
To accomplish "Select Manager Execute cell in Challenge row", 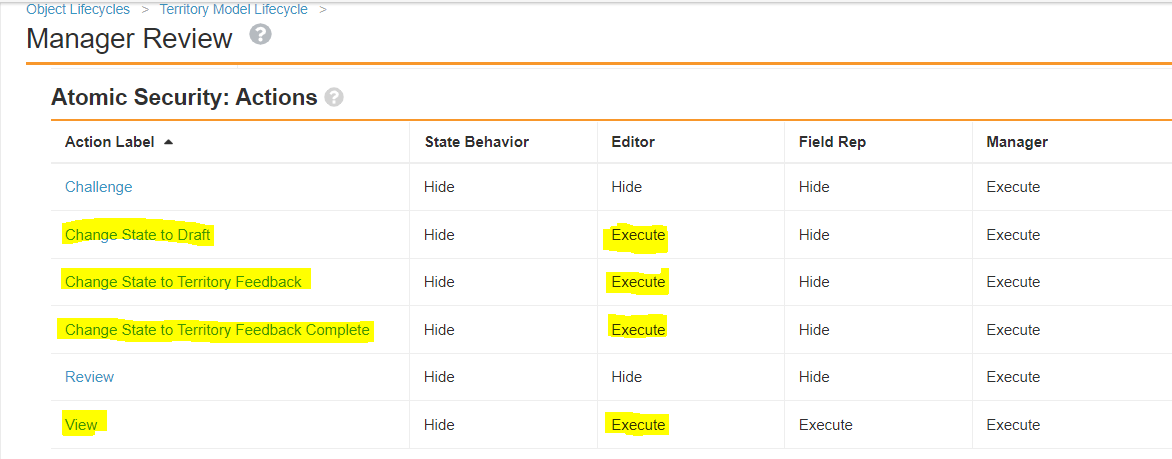I will (1013, 187).
